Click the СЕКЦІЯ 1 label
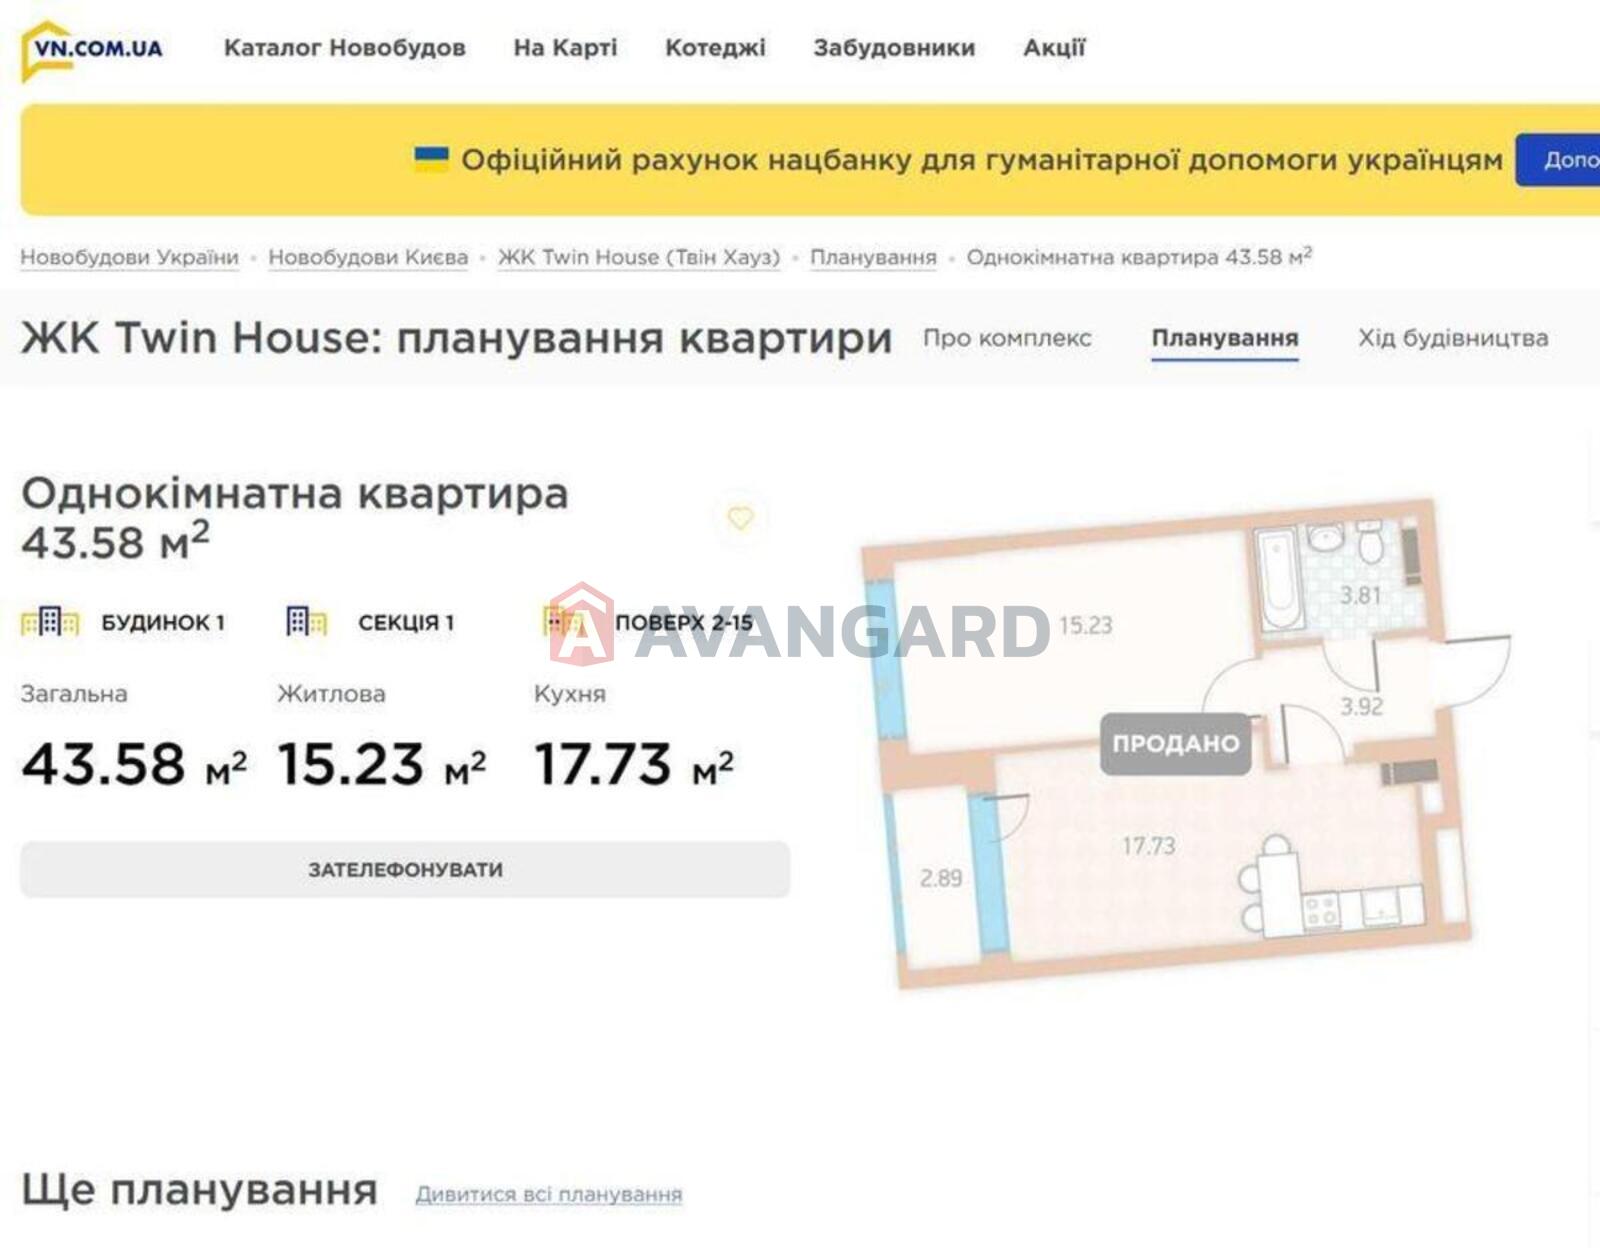This screenshot has height=1248, width=1600. [406, 622]
